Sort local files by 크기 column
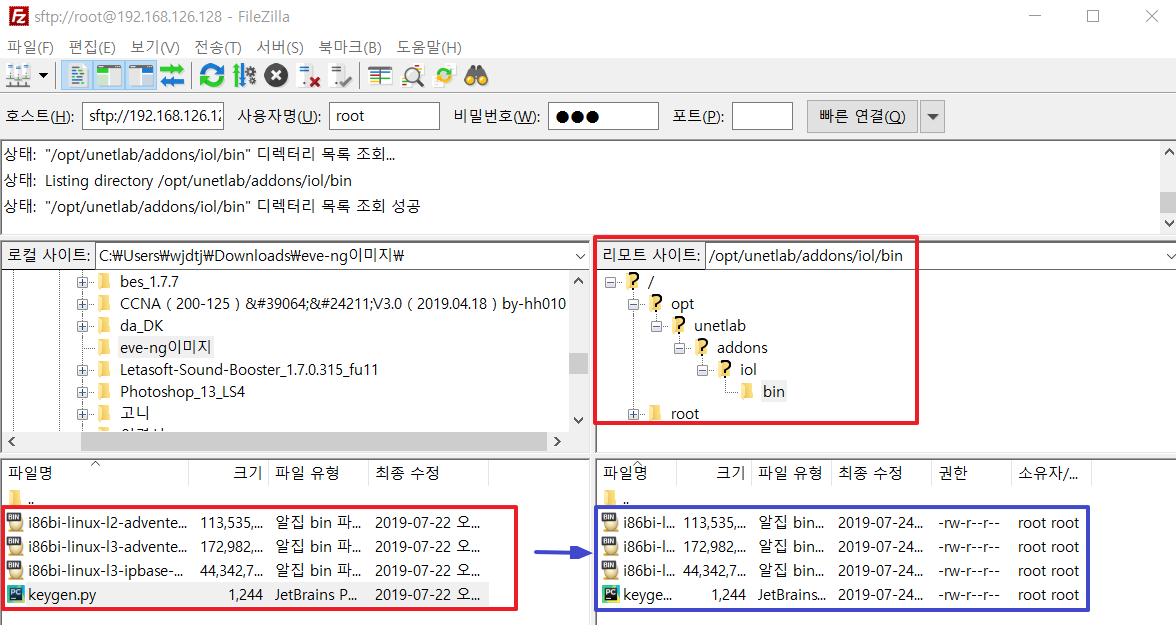The width and height of the screenshot is (1176, 625). click(228, 473)
